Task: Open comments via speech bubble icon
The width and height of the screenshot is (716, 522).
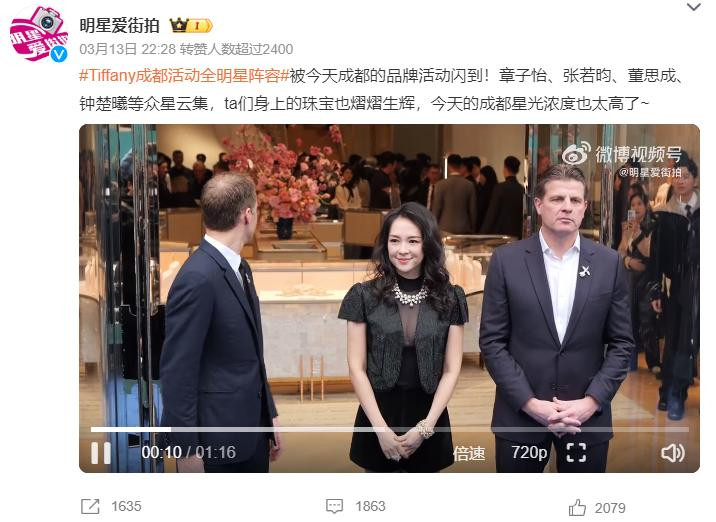Action: [x=334, y=506]
